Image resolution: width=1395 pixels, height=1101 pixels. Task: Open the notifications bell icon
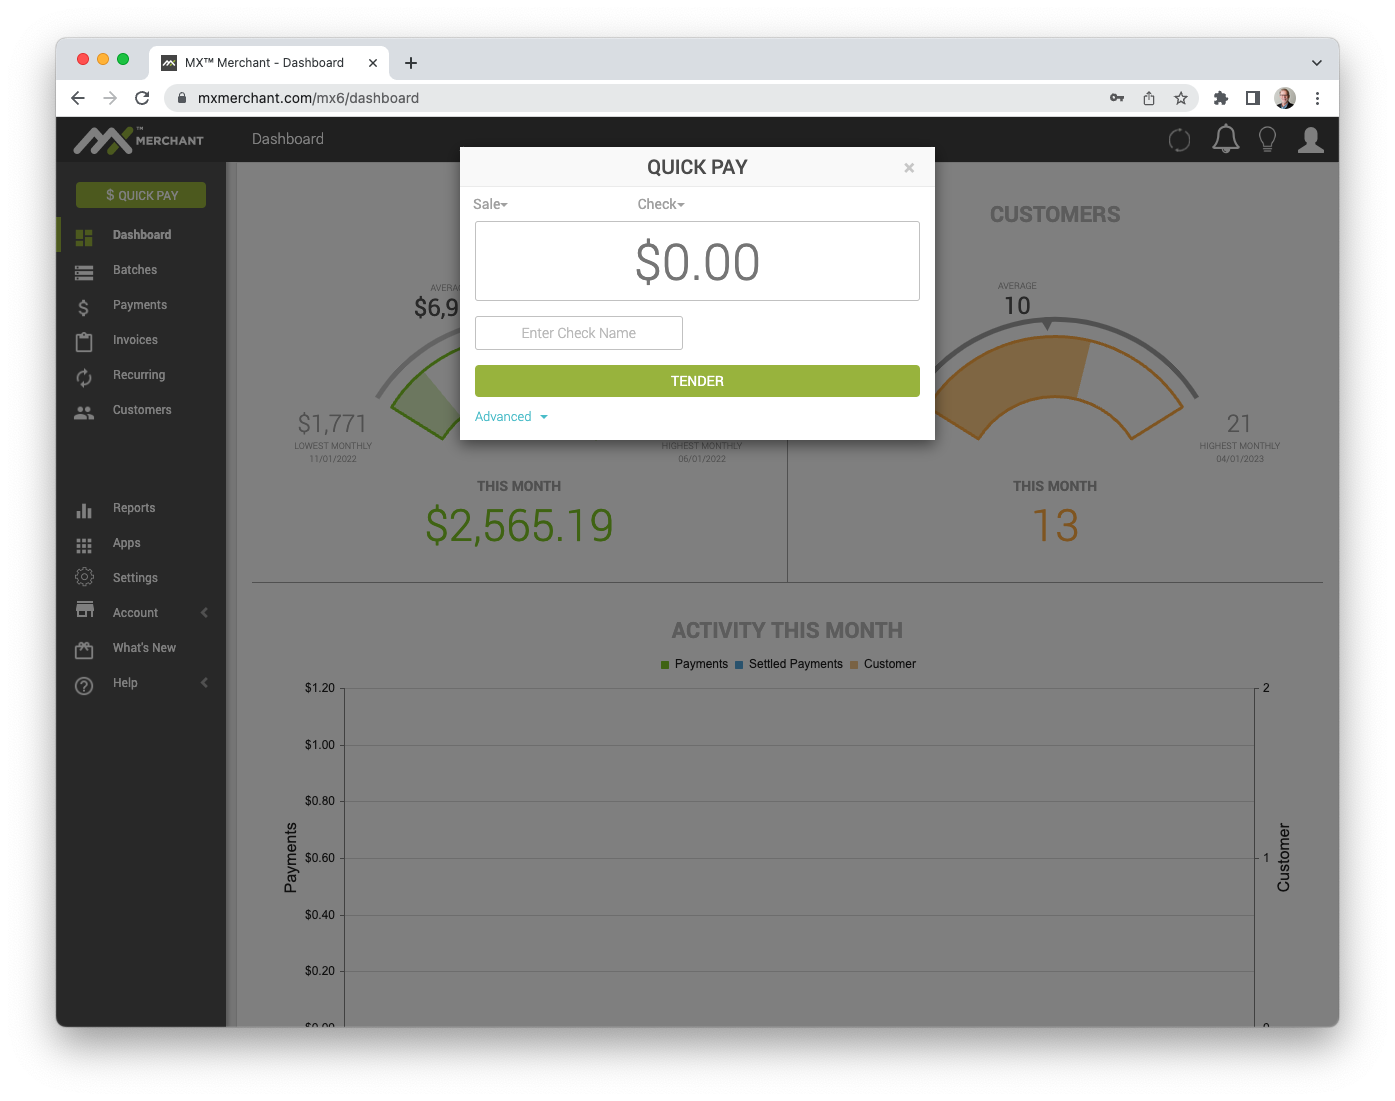[1225, 139]
